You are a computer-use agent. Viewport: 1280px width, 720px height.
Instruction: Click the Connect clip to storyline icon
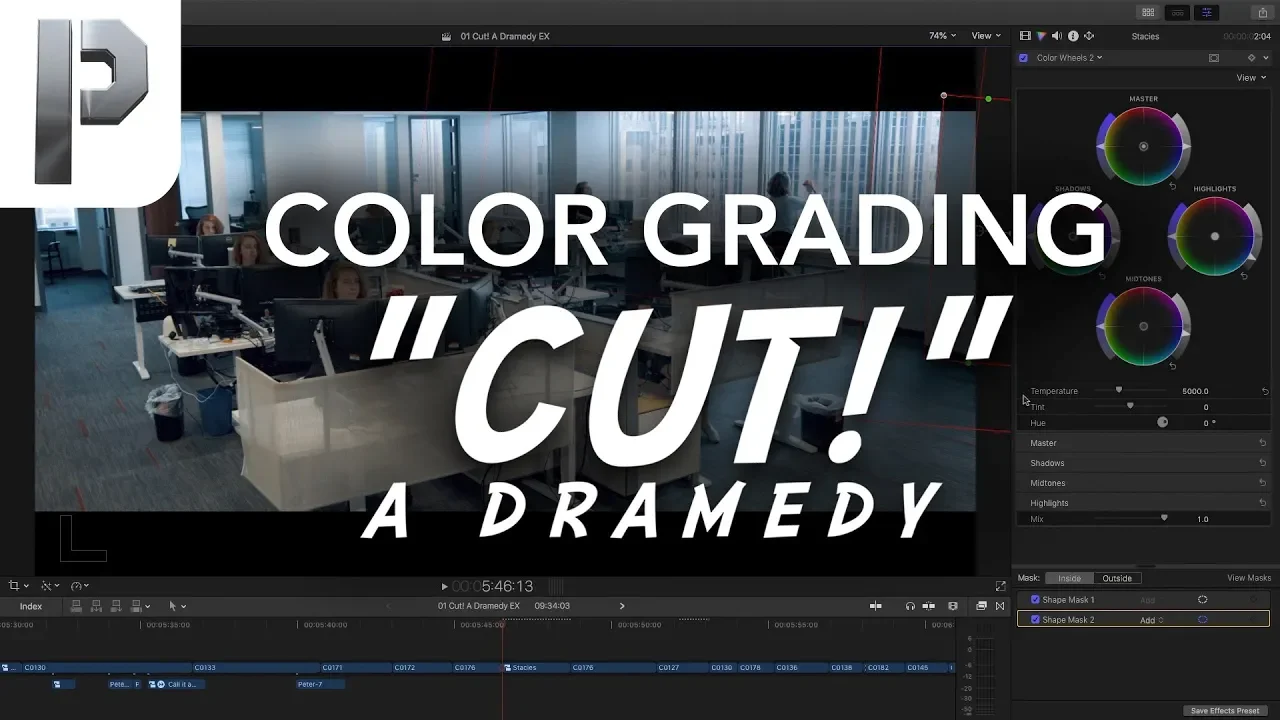click(x=76, y=606)
